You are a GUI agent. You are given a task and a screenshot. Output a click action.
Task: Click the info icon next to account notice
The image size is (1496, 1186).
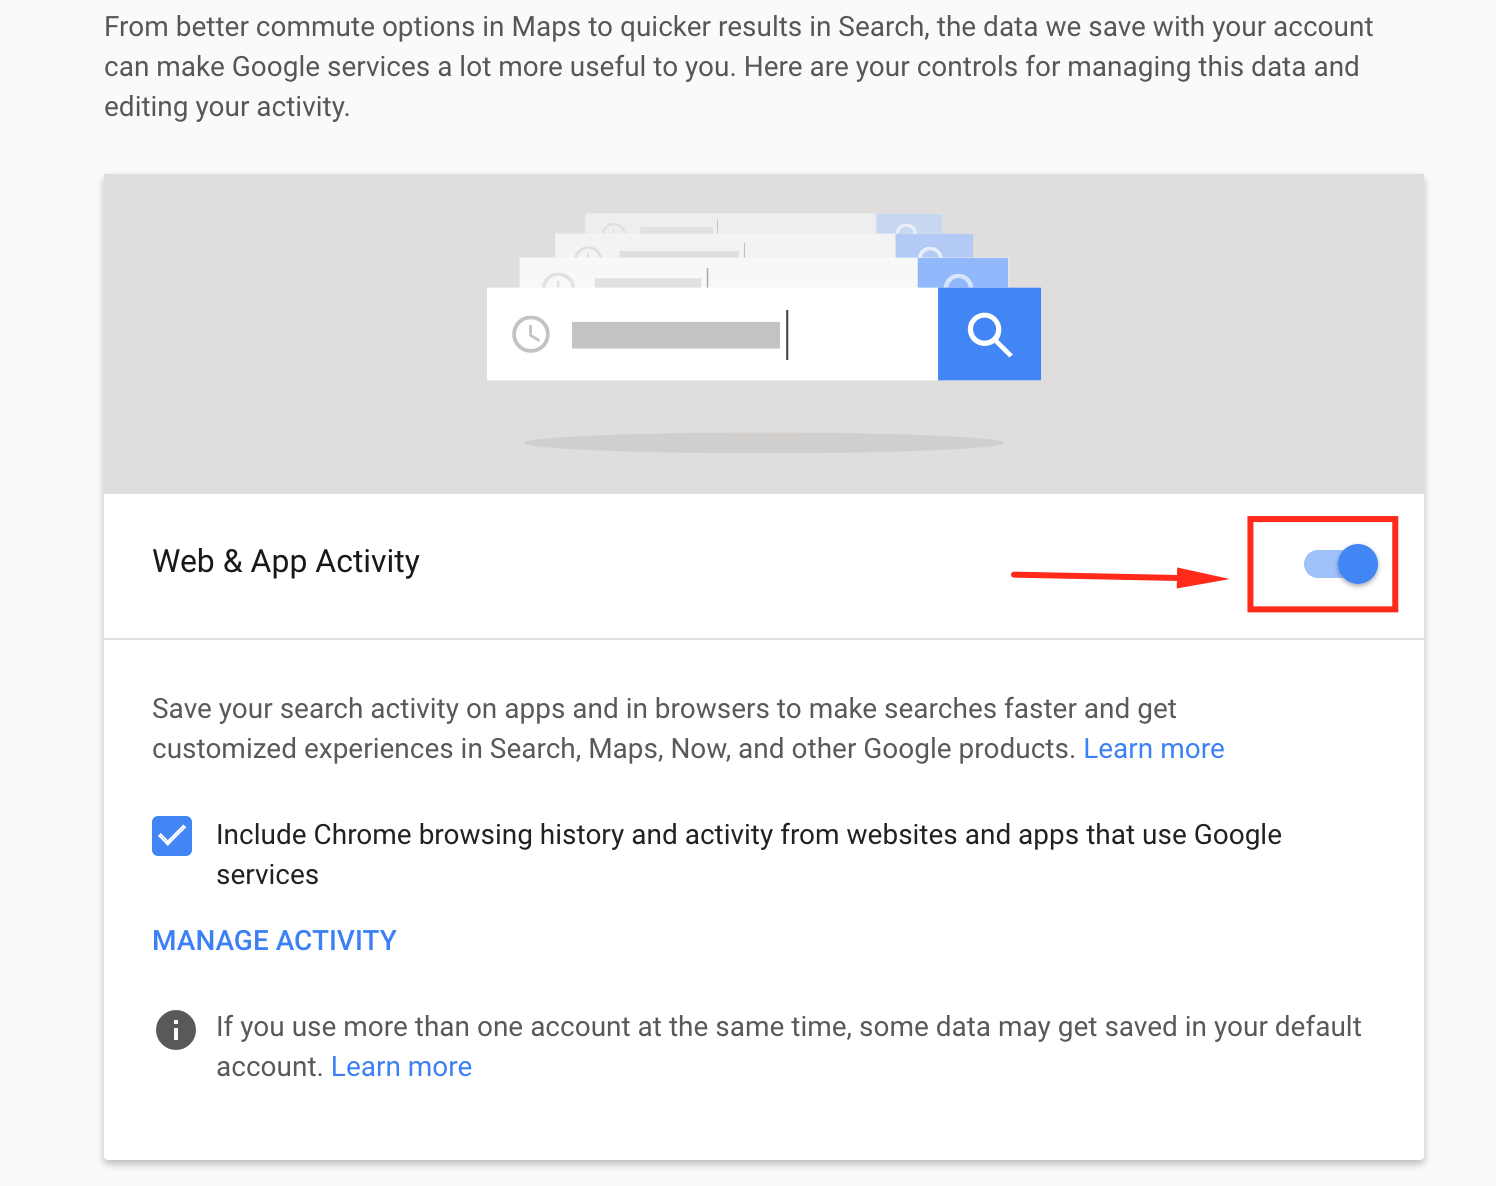176,1030
